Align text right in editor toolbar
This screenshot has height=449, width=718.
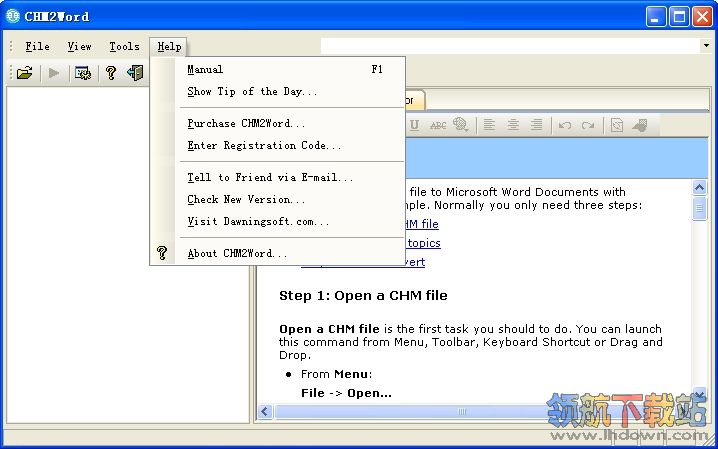click(537, 124)
